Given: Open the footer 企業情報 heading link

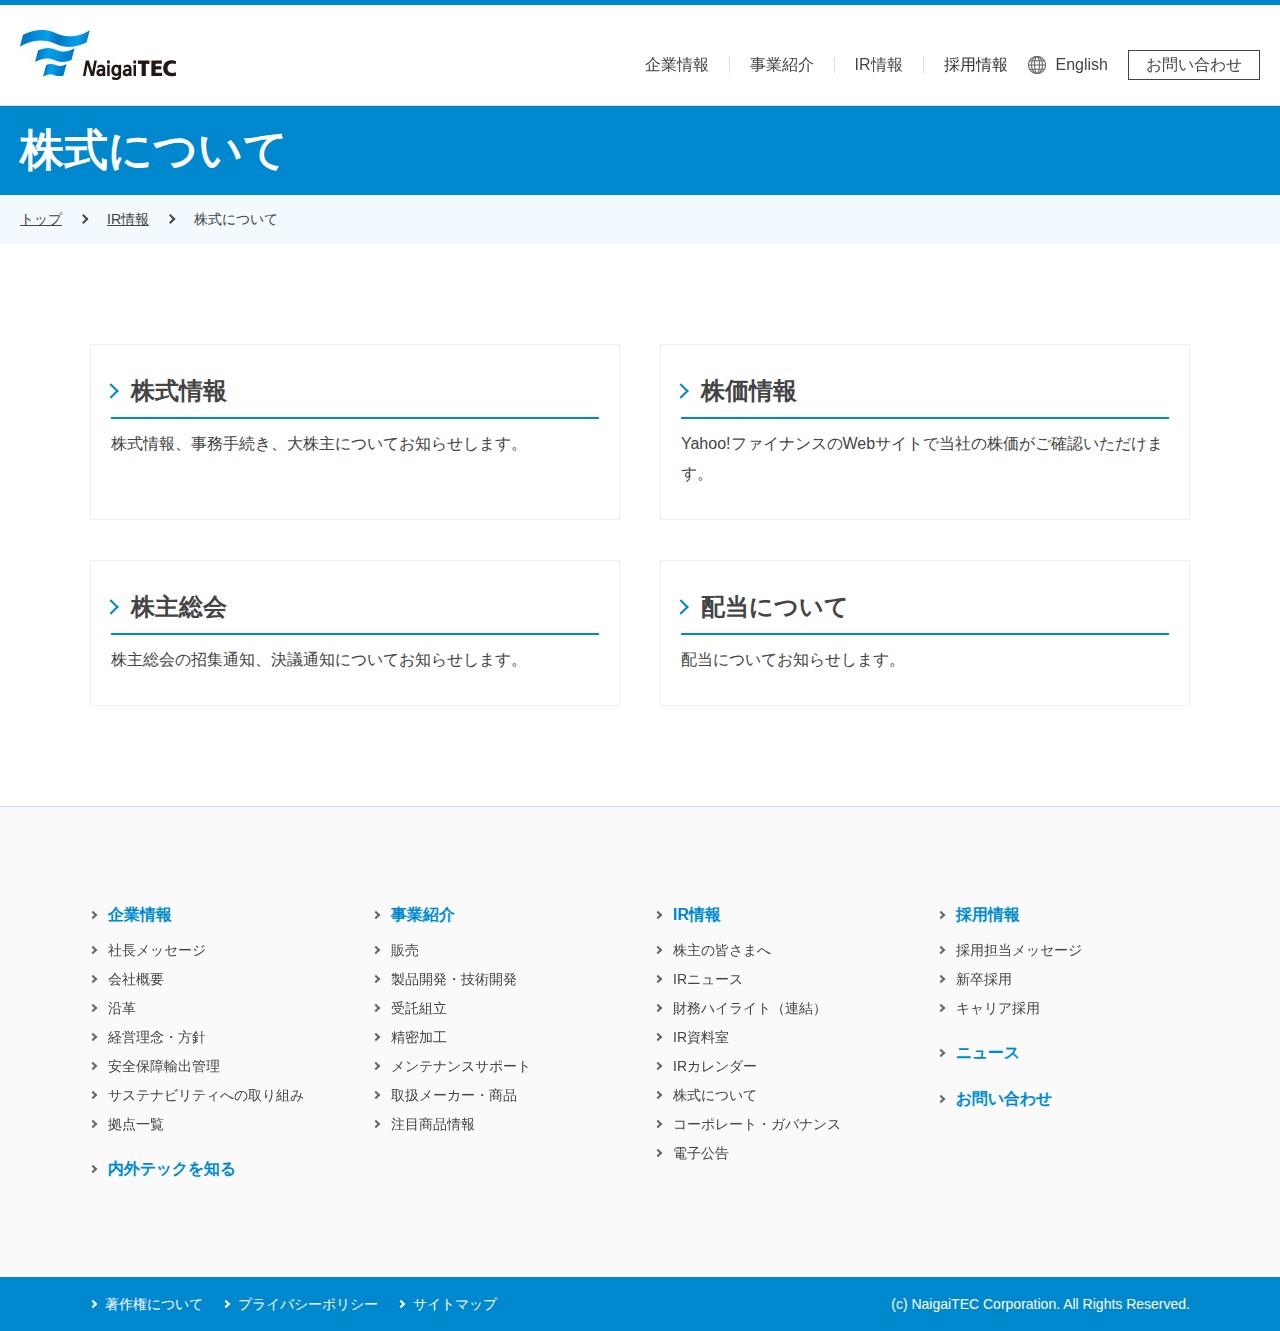Looking at the screenshot, I should pos(140,915).
